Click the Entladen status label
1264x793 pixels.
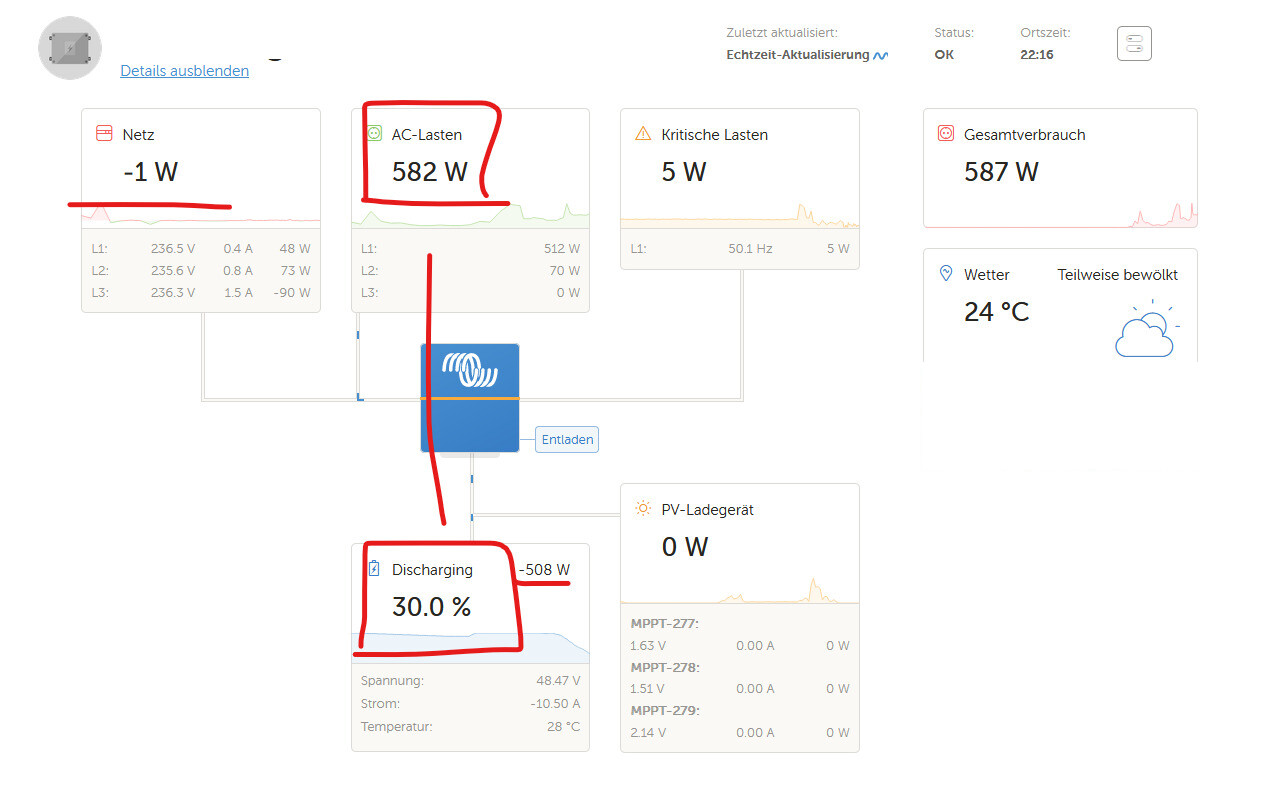click(x=567, y=439)
